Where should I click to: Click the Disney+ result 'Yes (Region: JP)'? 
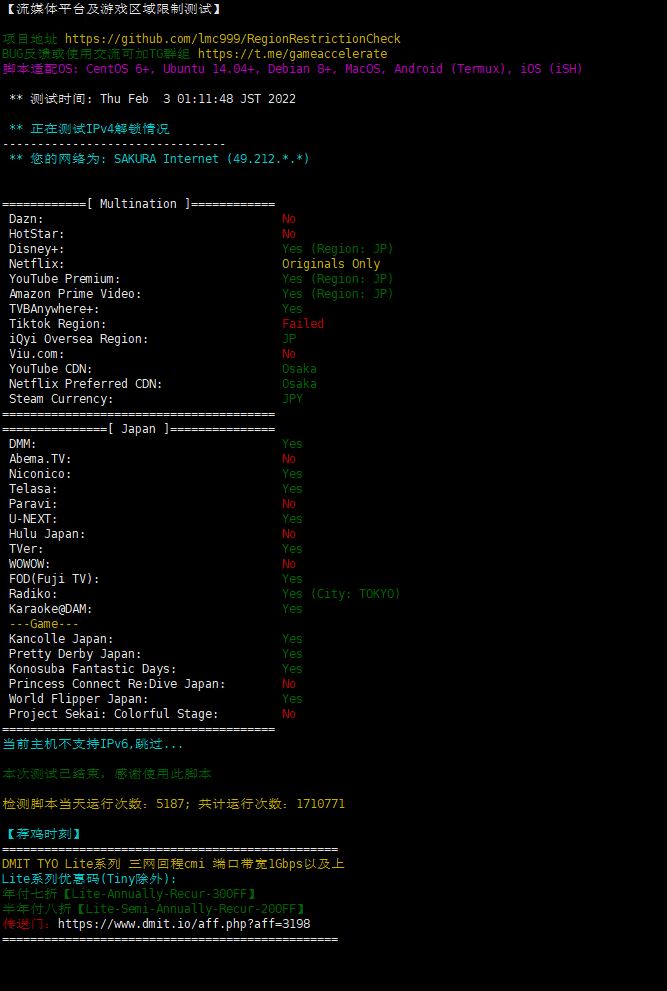pyautogui.click(x=338, y=249)
